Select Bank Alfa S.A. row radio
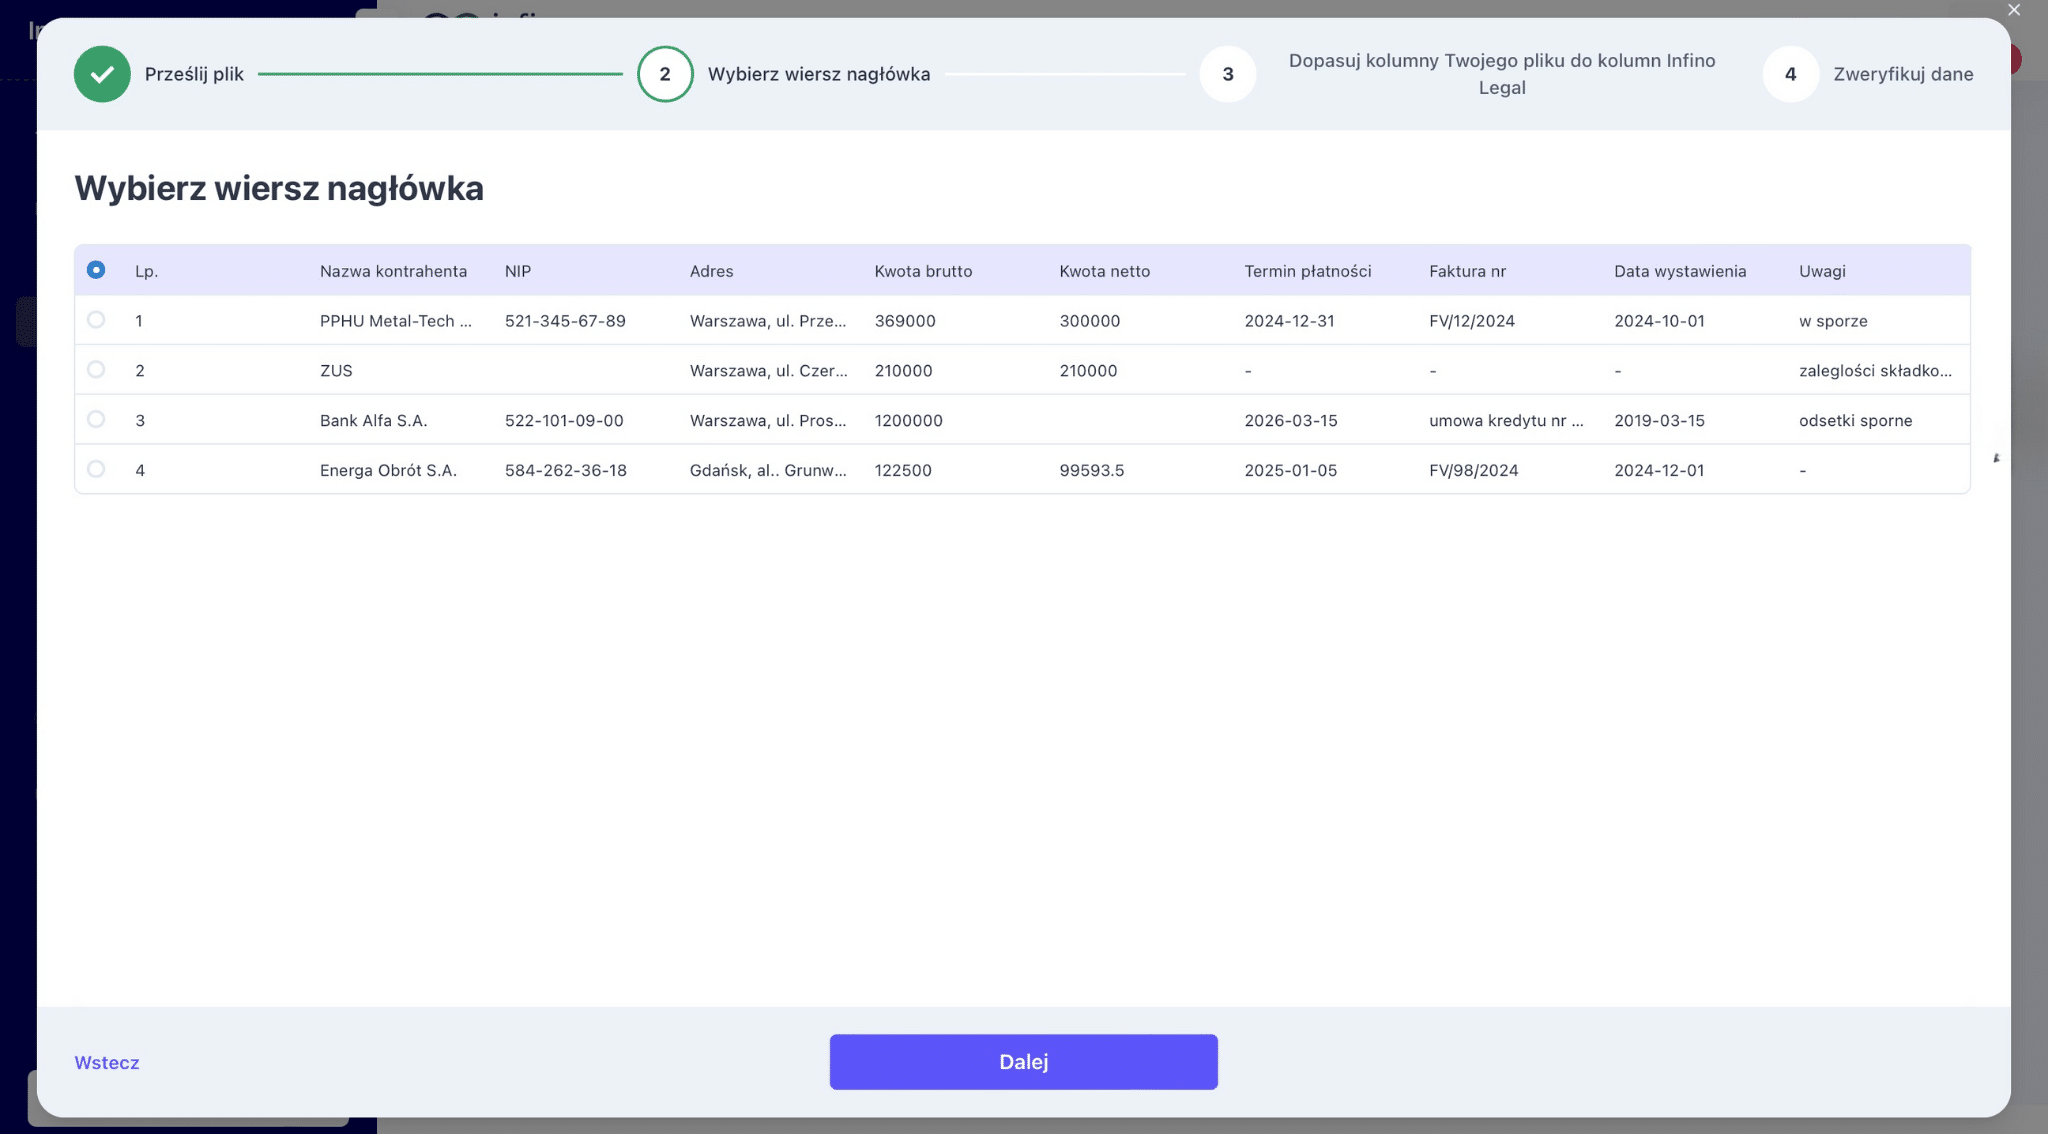The image size is (2048, 1134). click(96, 419)
